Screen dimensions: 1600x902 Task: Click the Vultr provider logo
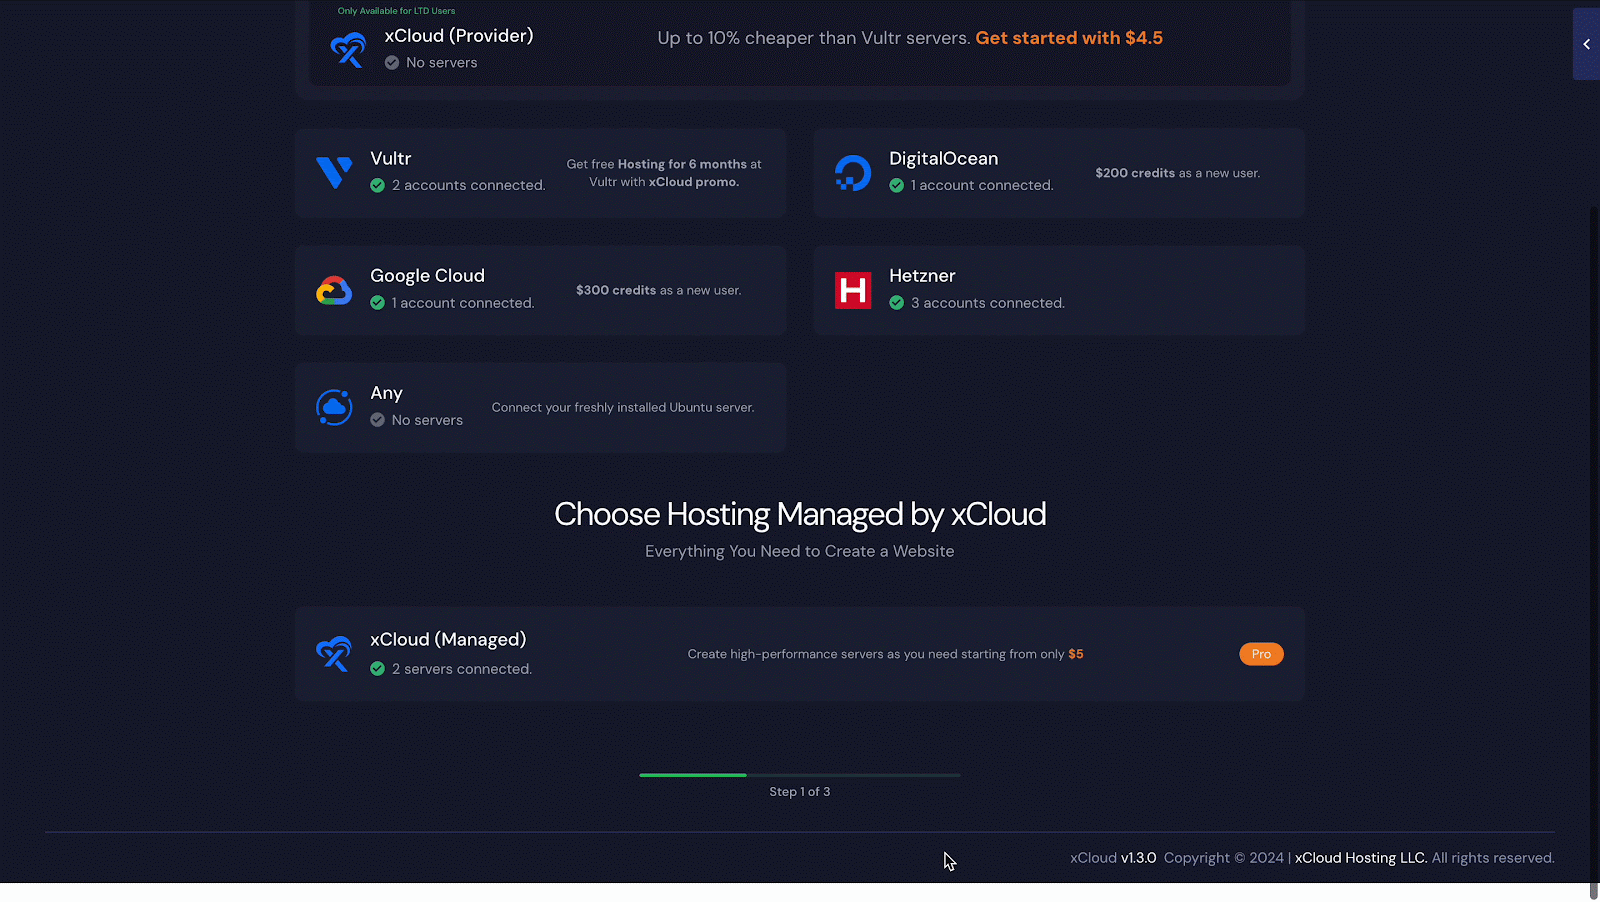click(334, 172)
